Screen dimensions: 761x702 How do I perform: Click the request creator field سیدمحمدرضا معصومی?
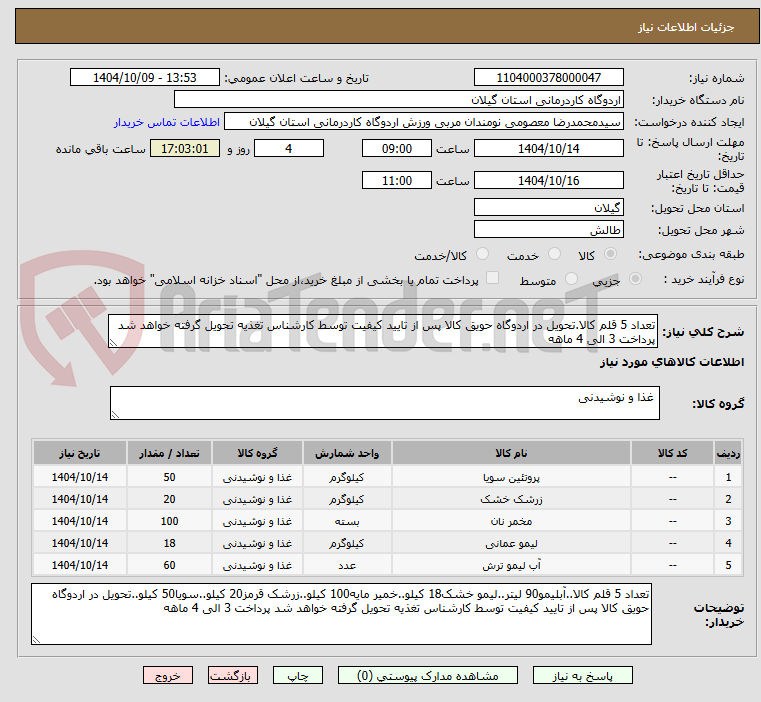click(424, 122)
